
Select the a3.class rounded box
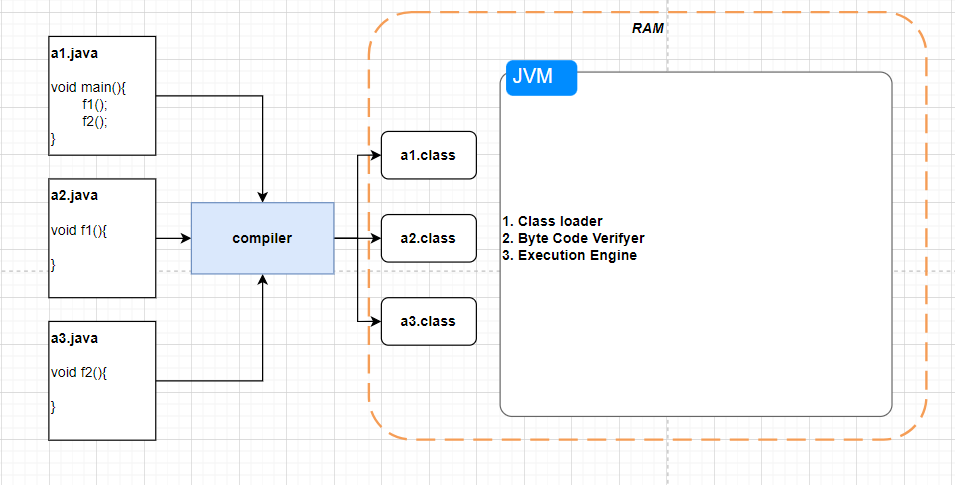pos(428,321)
